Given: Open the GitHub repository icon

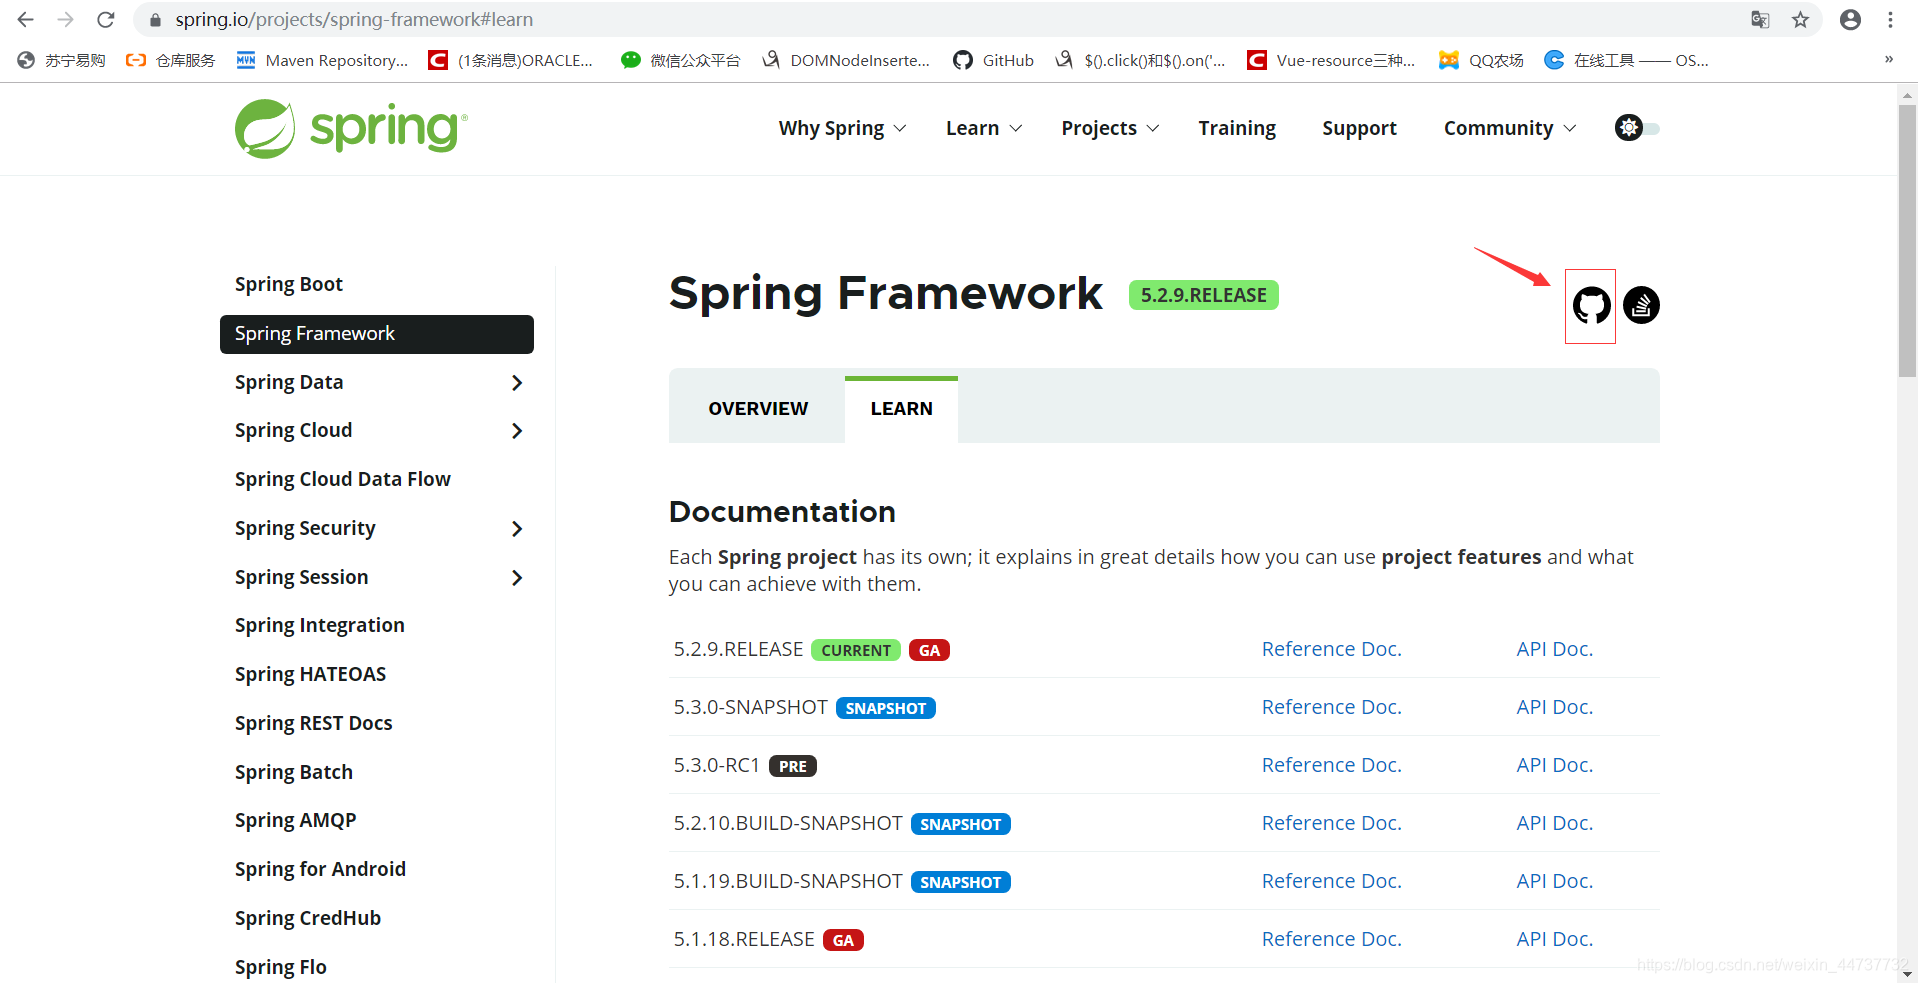Looking at the screenshot, I should coord(1591,305).
